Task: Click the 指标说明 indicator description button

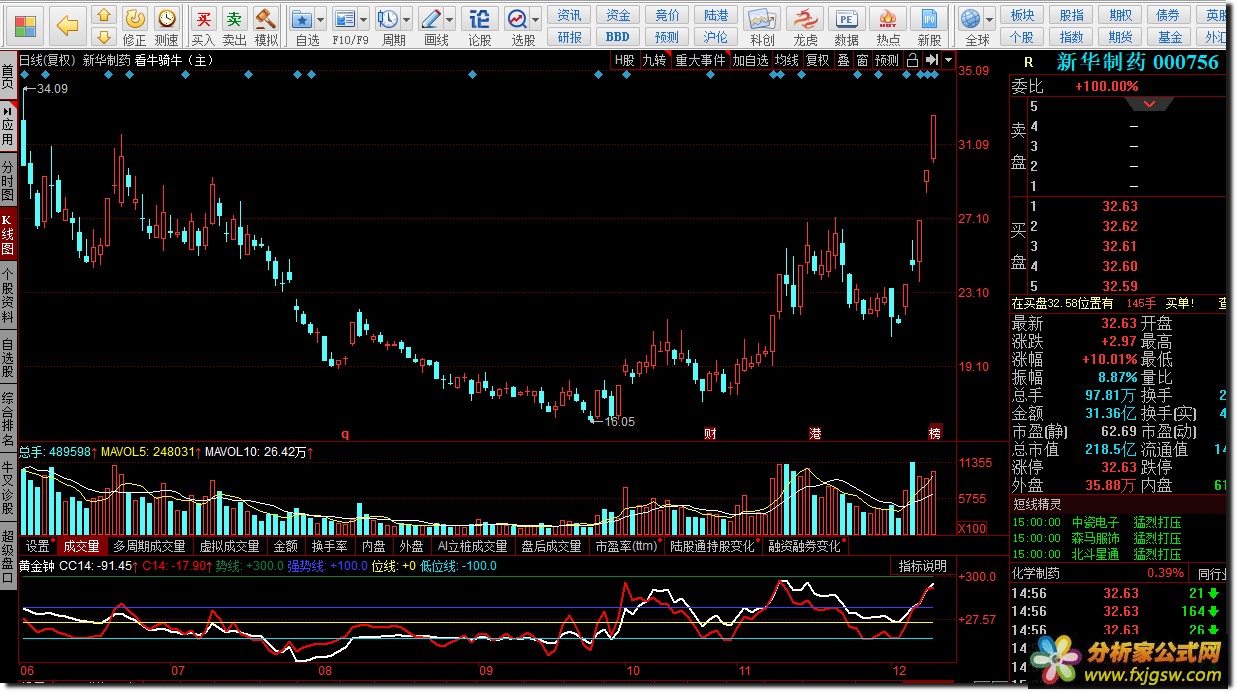Action: (921, 566)
